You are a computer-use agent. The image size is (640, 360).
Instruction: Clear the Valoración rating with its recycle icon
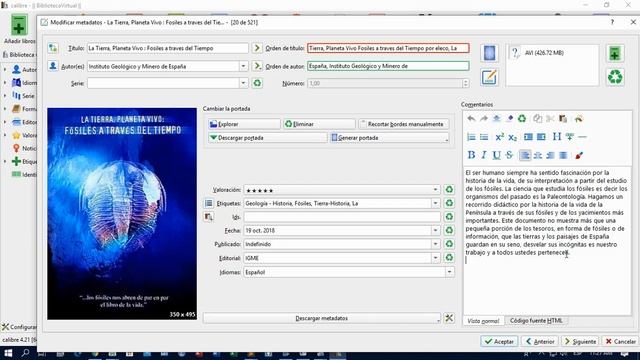[x=449, y=189]
